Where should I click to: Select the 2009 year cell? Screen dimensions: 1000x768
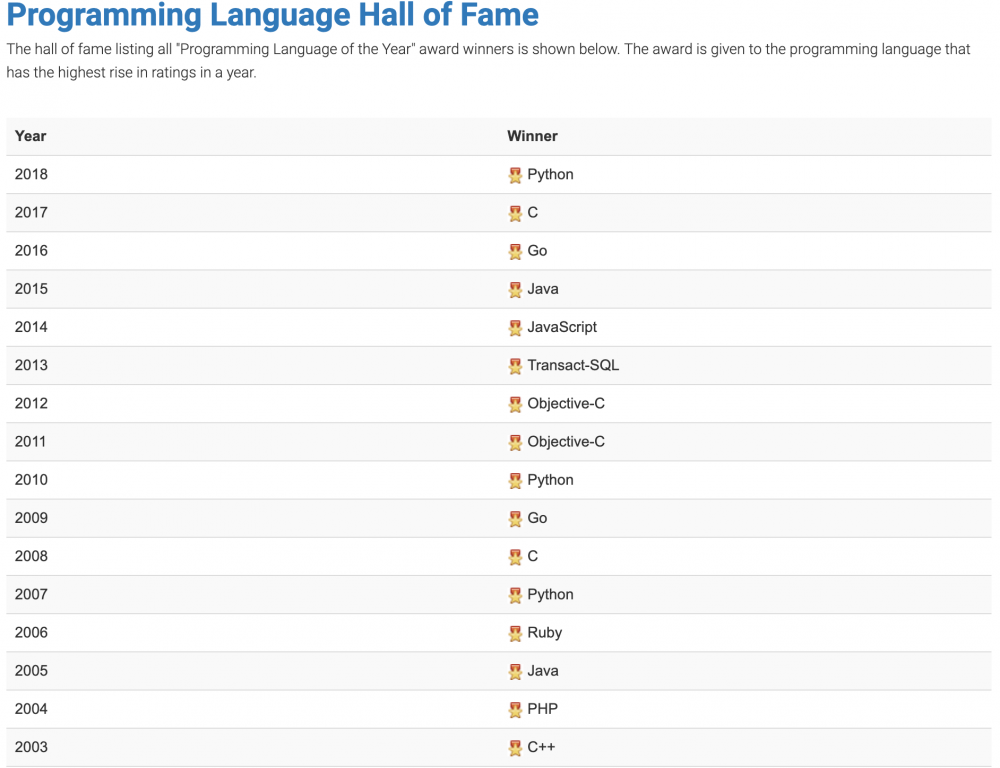click(31, 519)
